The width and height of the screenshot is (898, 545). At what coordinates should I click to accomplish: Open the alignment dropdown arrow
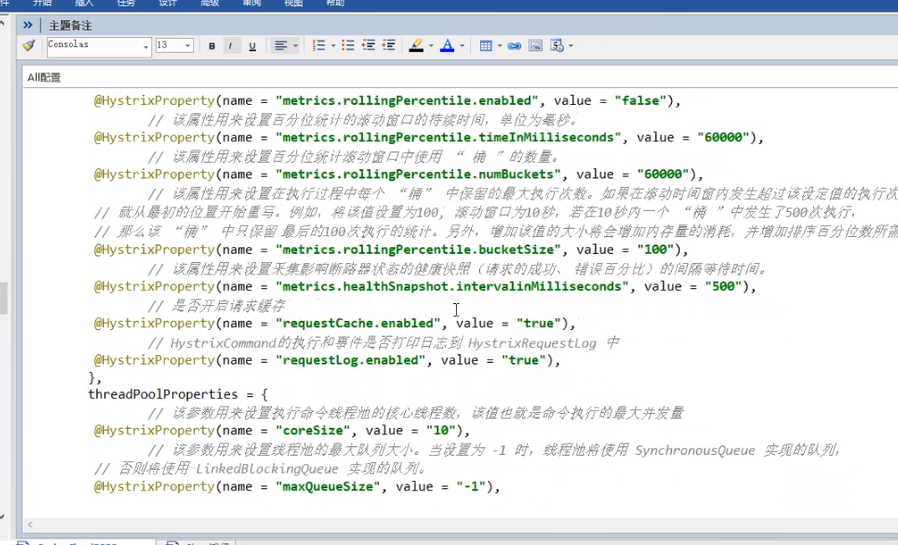pyautogui.click(x=296, y=46)
